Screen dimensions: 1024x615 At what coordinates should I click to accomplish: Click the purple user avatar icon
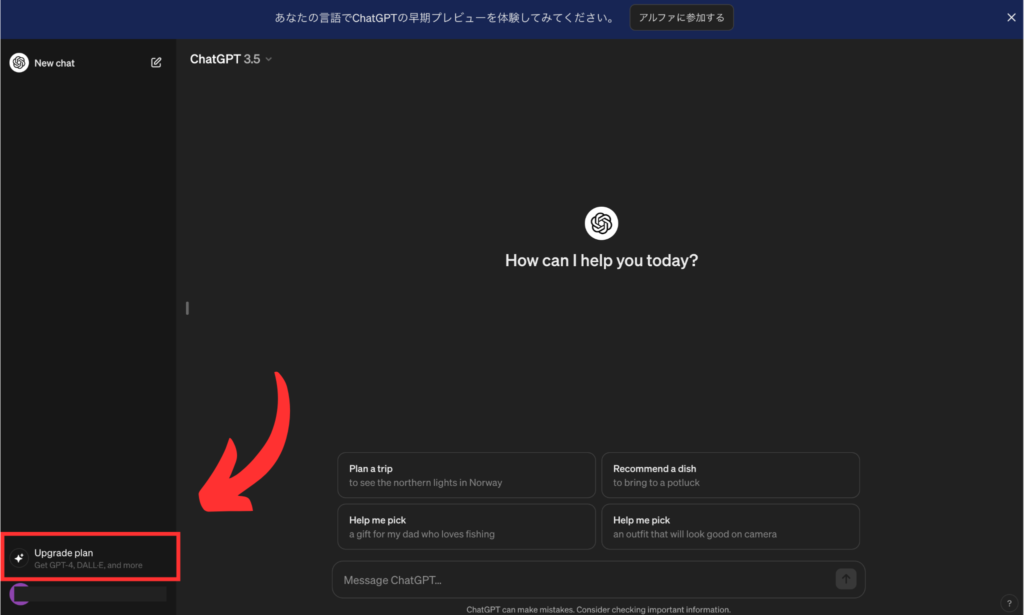(19, 595)
